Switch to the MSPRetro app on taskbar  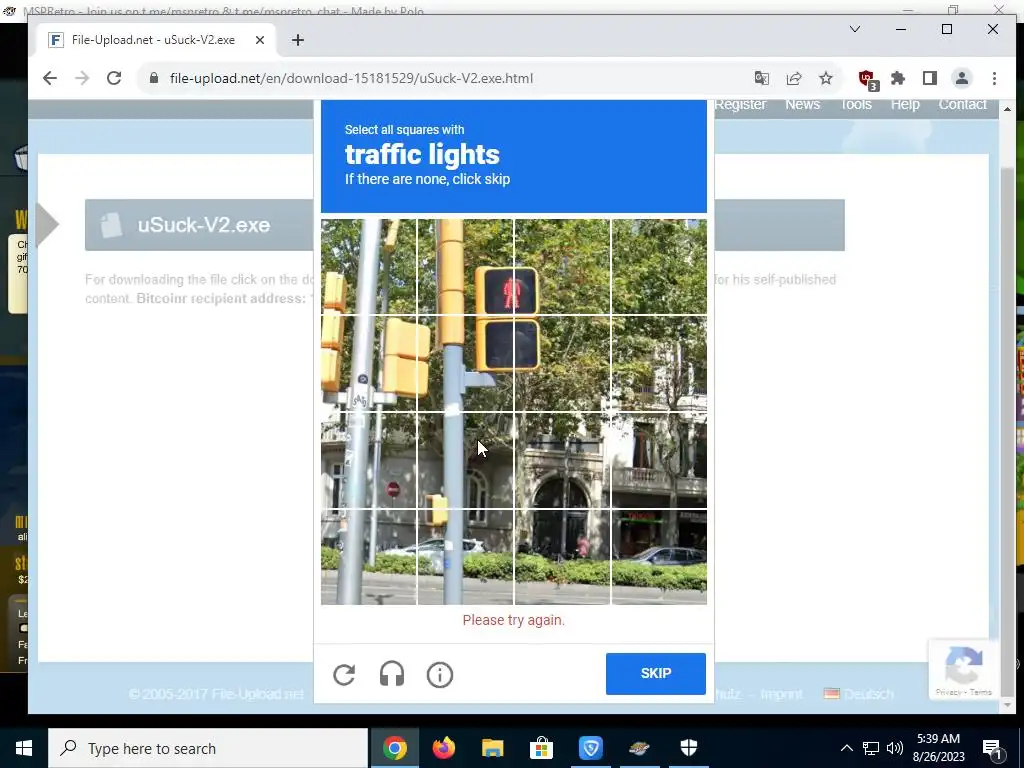(x=639, y=748)
